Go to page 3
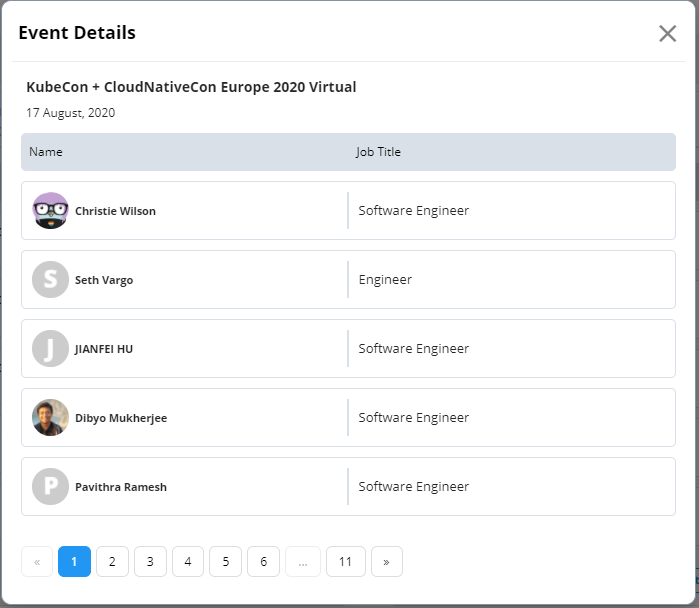The width and height of the screenshot is (699, 608). (x=150, y=562)
